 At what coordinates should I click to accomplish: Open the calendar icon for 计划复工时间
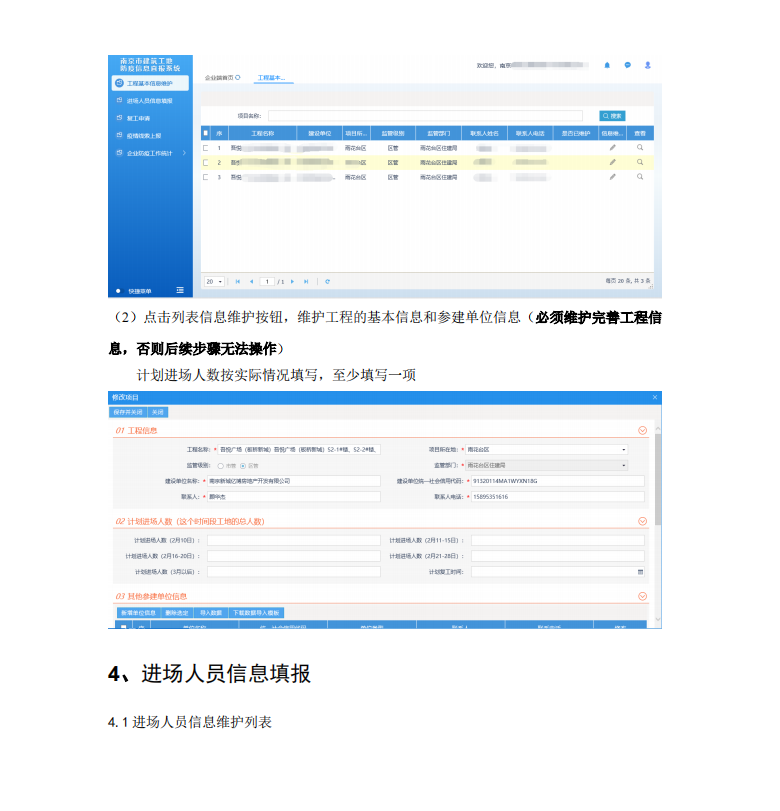tap(640, 572)
